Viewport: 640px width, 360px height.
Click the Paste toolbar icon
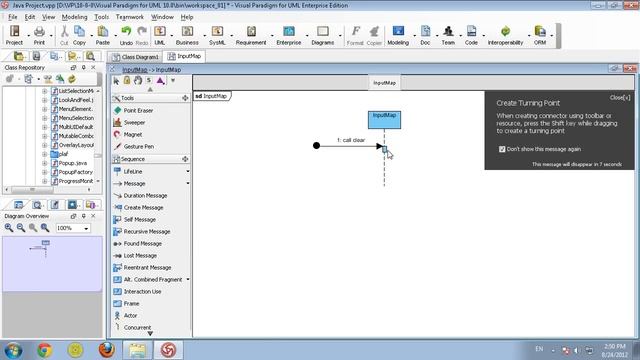102,35
